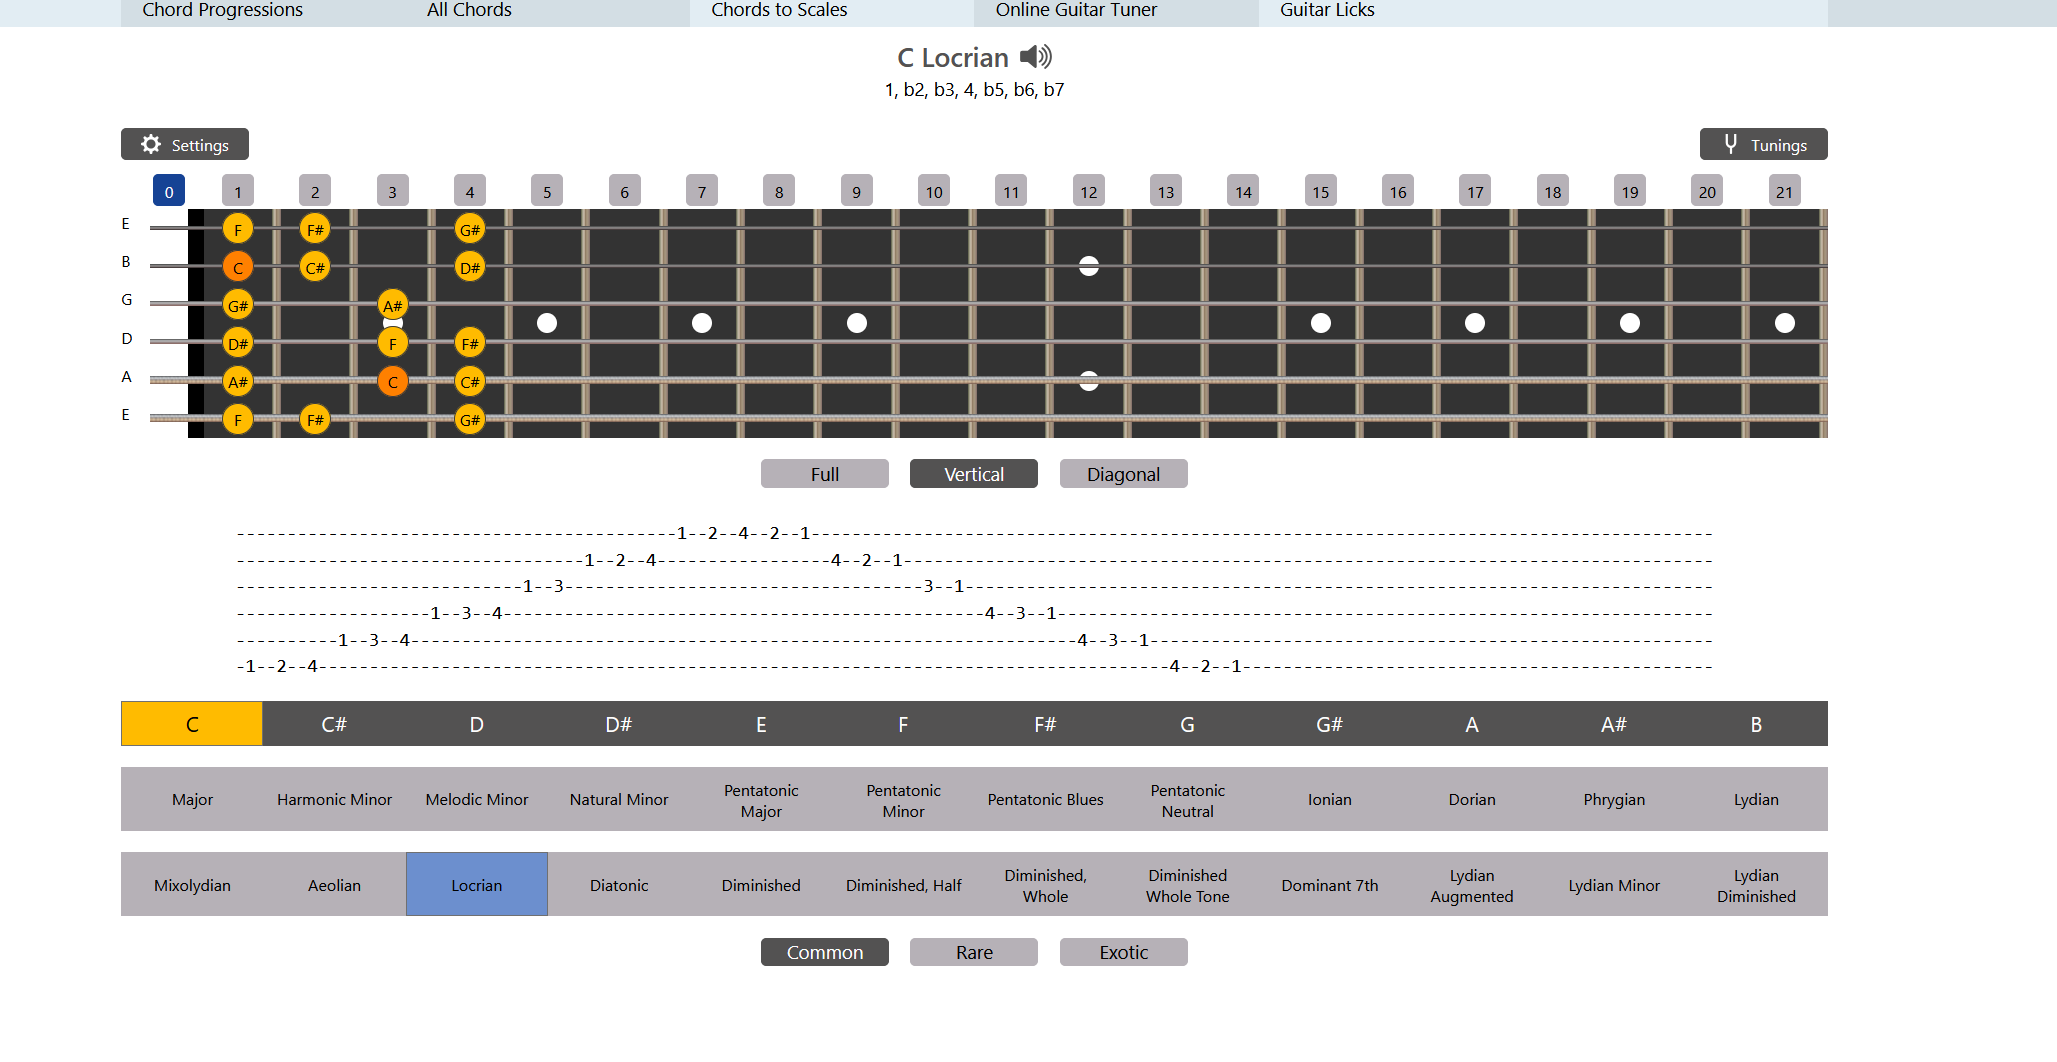2057x1062 pixels.
Task: Open the All Chords tab
Action: tap(548, 12)
